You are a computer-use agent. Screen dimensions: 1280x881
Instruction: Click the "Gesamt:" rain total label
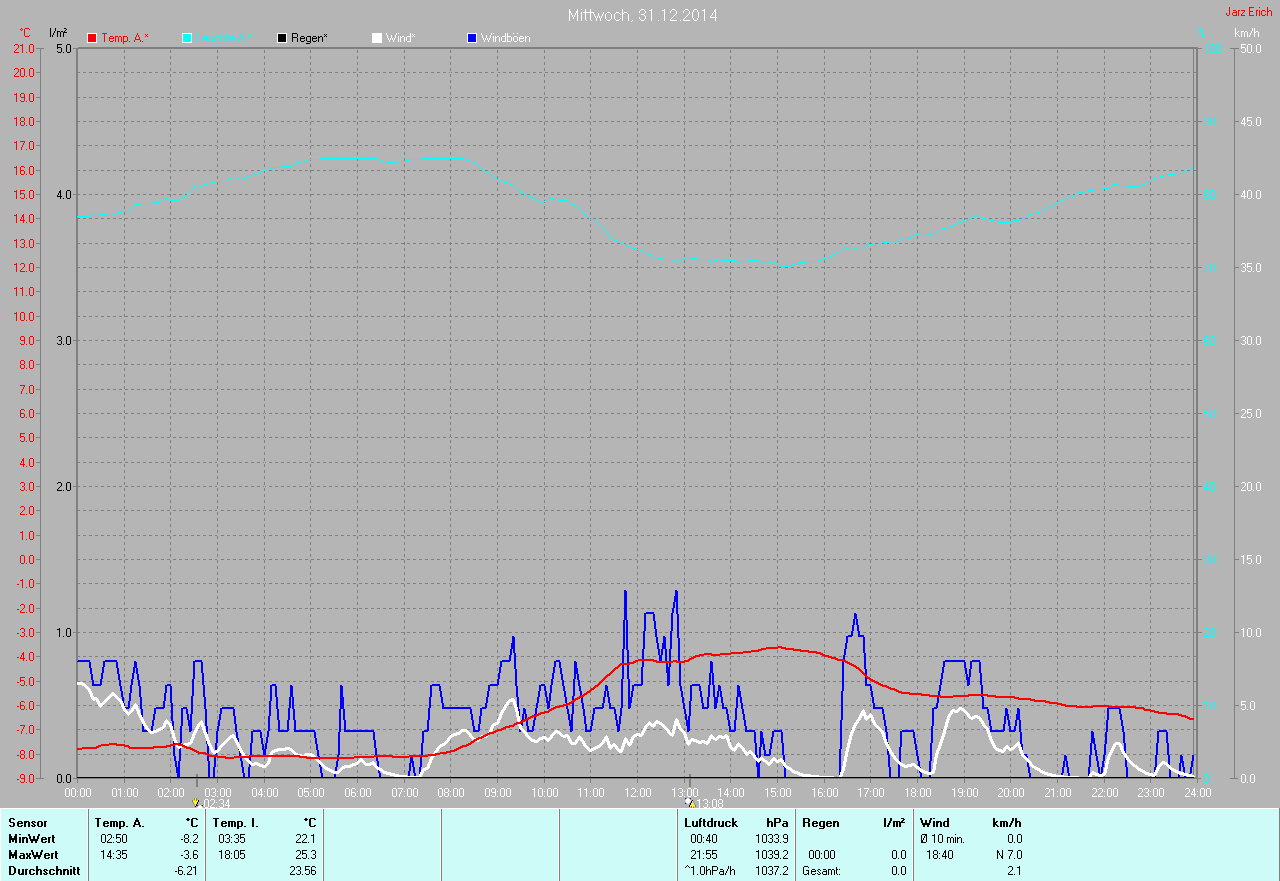pos(821,871)
